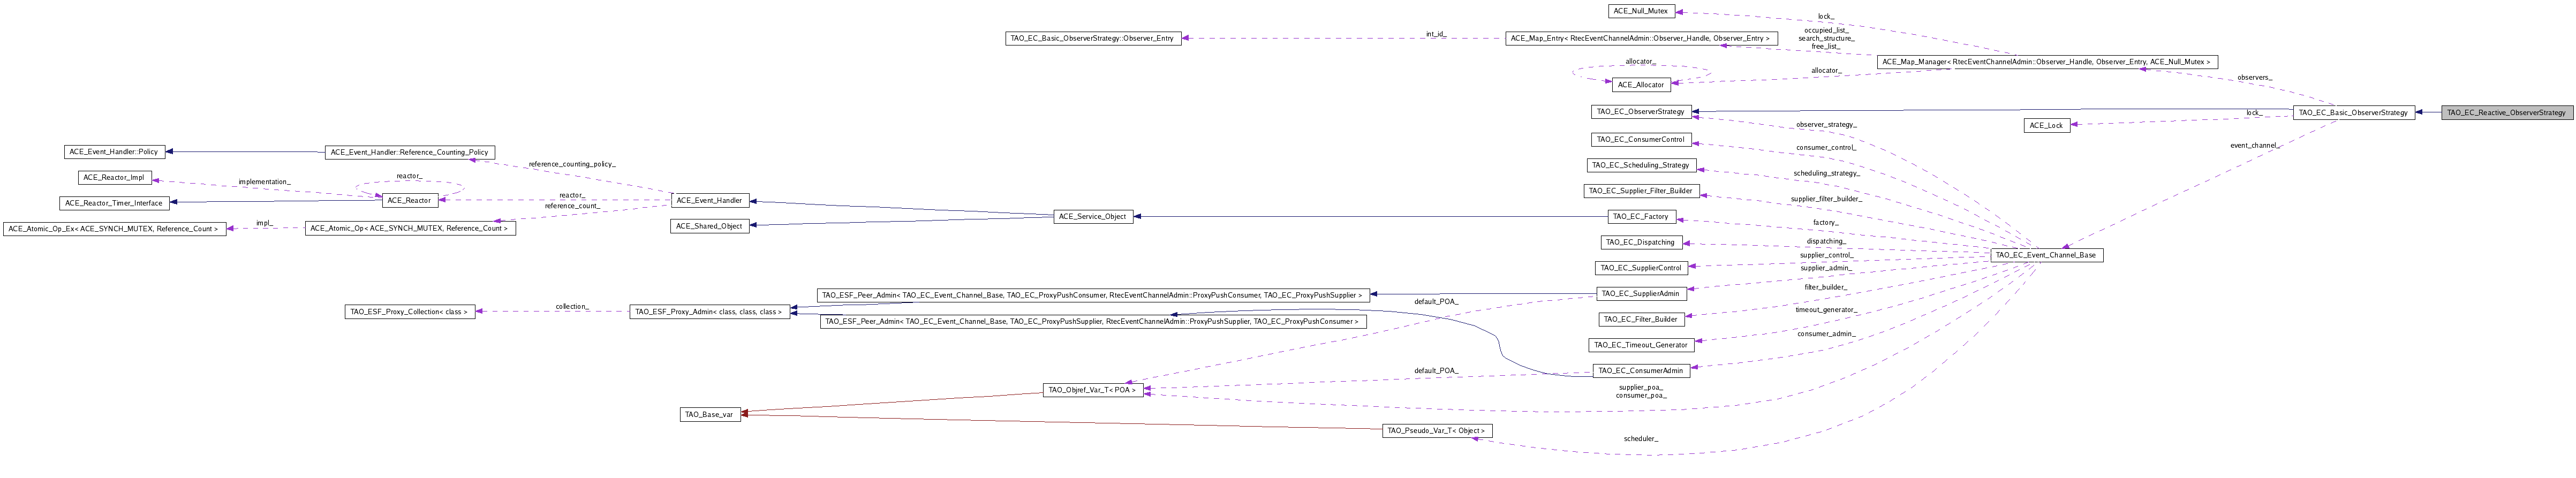The width and height of the screenshot is (2576, 478).
Task: Select the ACE_Atomic_Op< ACE_SYNCH_MUTEX, Reference_Count > node
Action: 410,229
